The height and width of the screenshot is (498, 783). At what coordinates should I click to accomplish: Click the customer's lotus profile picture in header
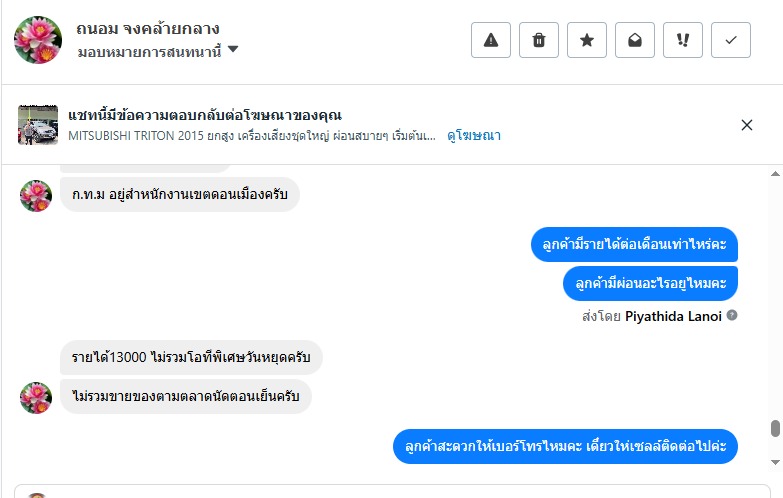38,40
